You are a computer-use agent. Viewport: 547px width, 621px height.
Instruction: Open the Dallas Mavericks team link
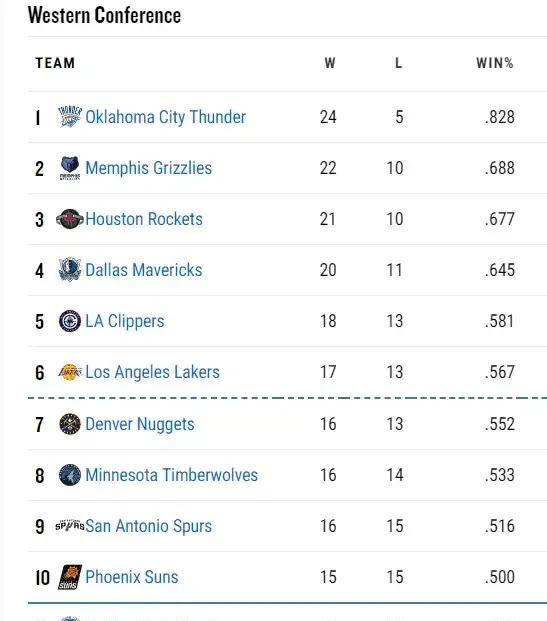click(x=144, y=270)
